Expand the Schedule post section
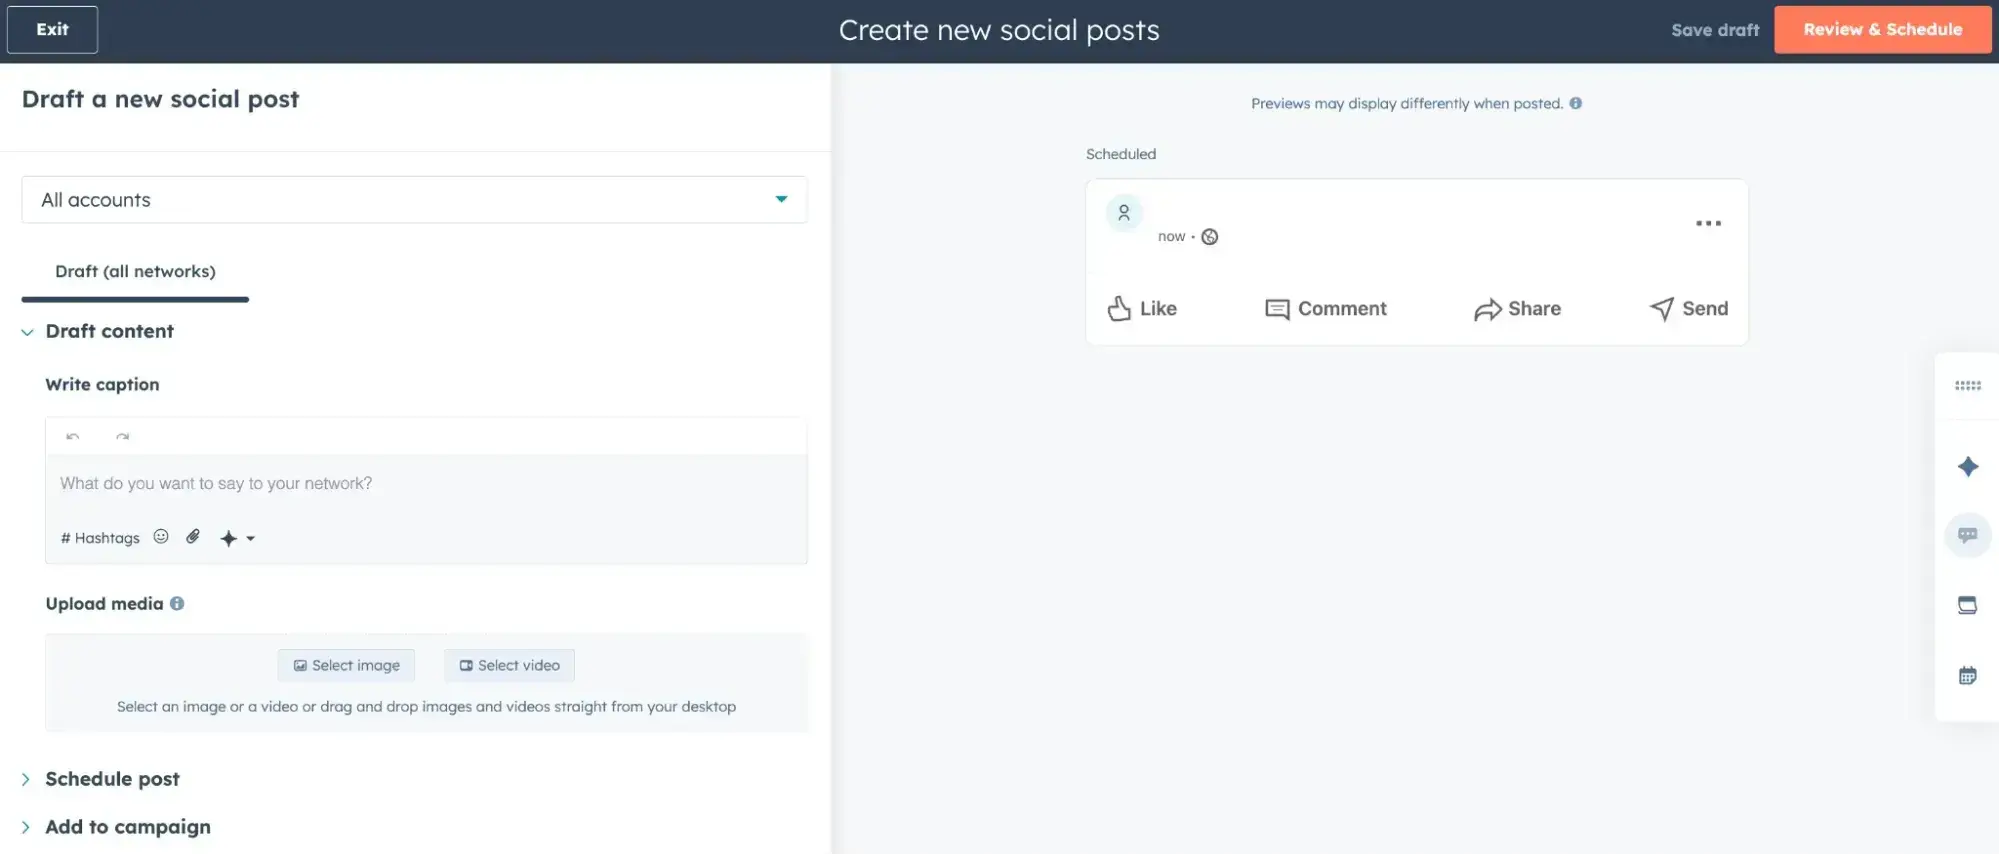Image resolution: width=1999 pixels, height=855 pixels. click(x=101, y=779)
